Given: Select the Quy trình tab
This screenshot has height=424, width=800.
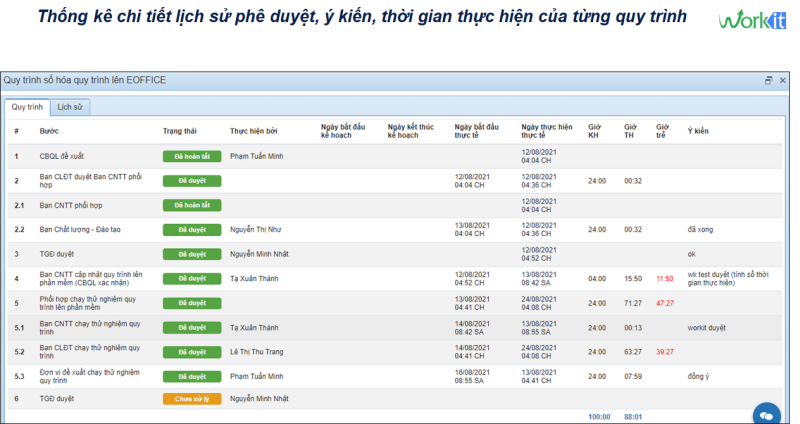Looking at the screenshot, I should coord(27,105).
